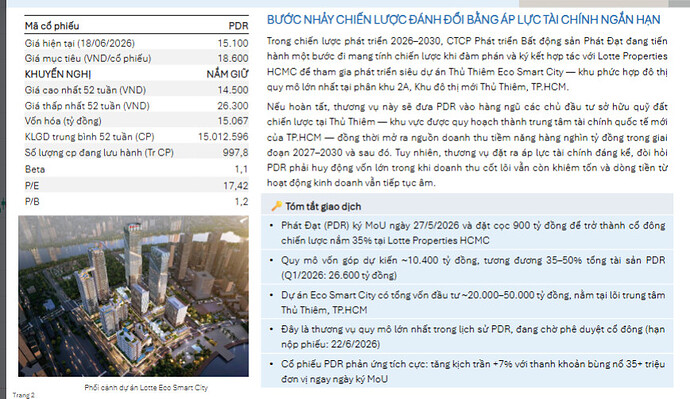Select the Beta value 1,1
Image resolution: width=690 pixels, height=399 pixels.
241,169
